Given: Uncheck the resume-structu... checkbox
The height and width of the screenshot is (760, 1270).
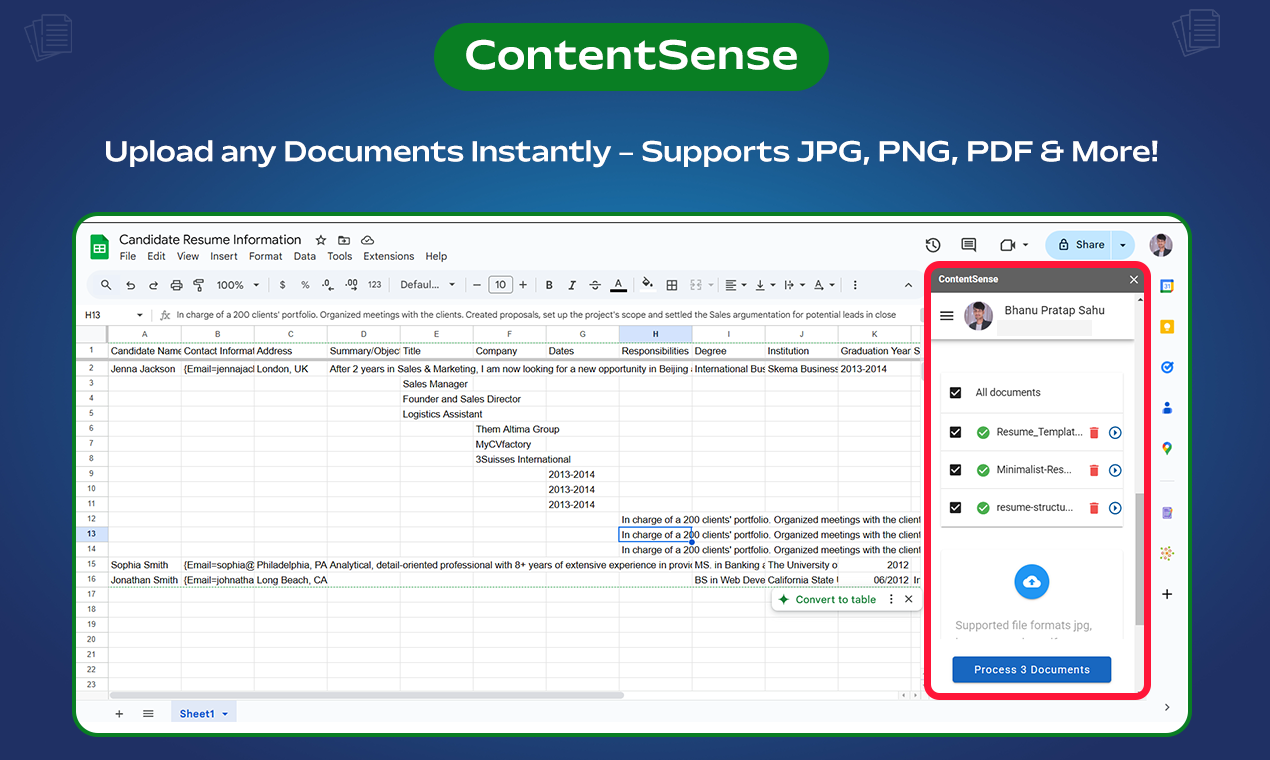Looking at the screenshot, I should click(955, 508).
